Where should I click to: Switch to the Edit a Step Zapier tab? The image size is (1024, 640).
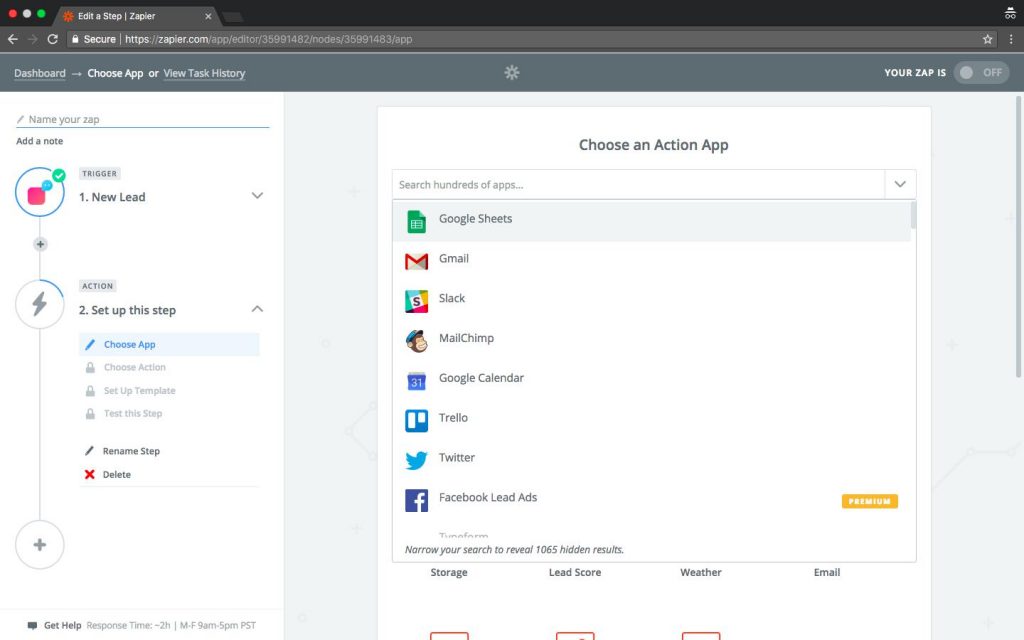(x=138, y=16)
